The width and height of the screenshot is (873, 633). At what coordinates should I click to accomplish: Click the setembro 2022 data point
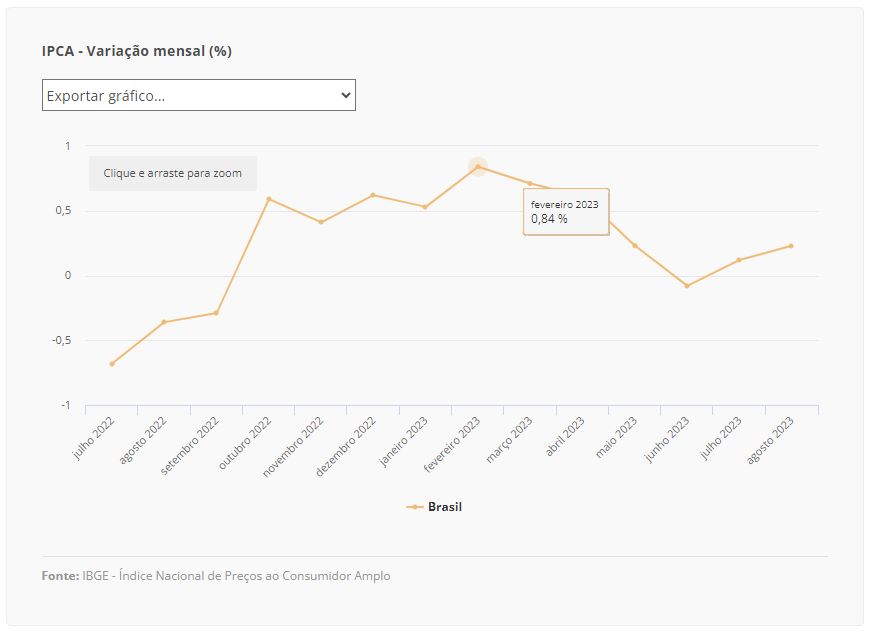point(216,313)
